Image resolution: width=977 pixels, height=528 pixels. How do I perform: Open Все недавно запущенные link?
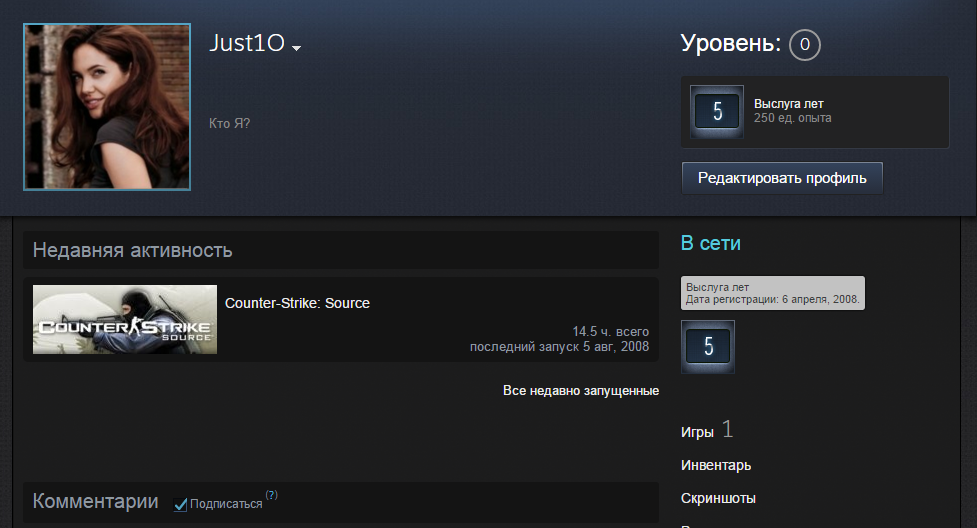tap(581, 391)
